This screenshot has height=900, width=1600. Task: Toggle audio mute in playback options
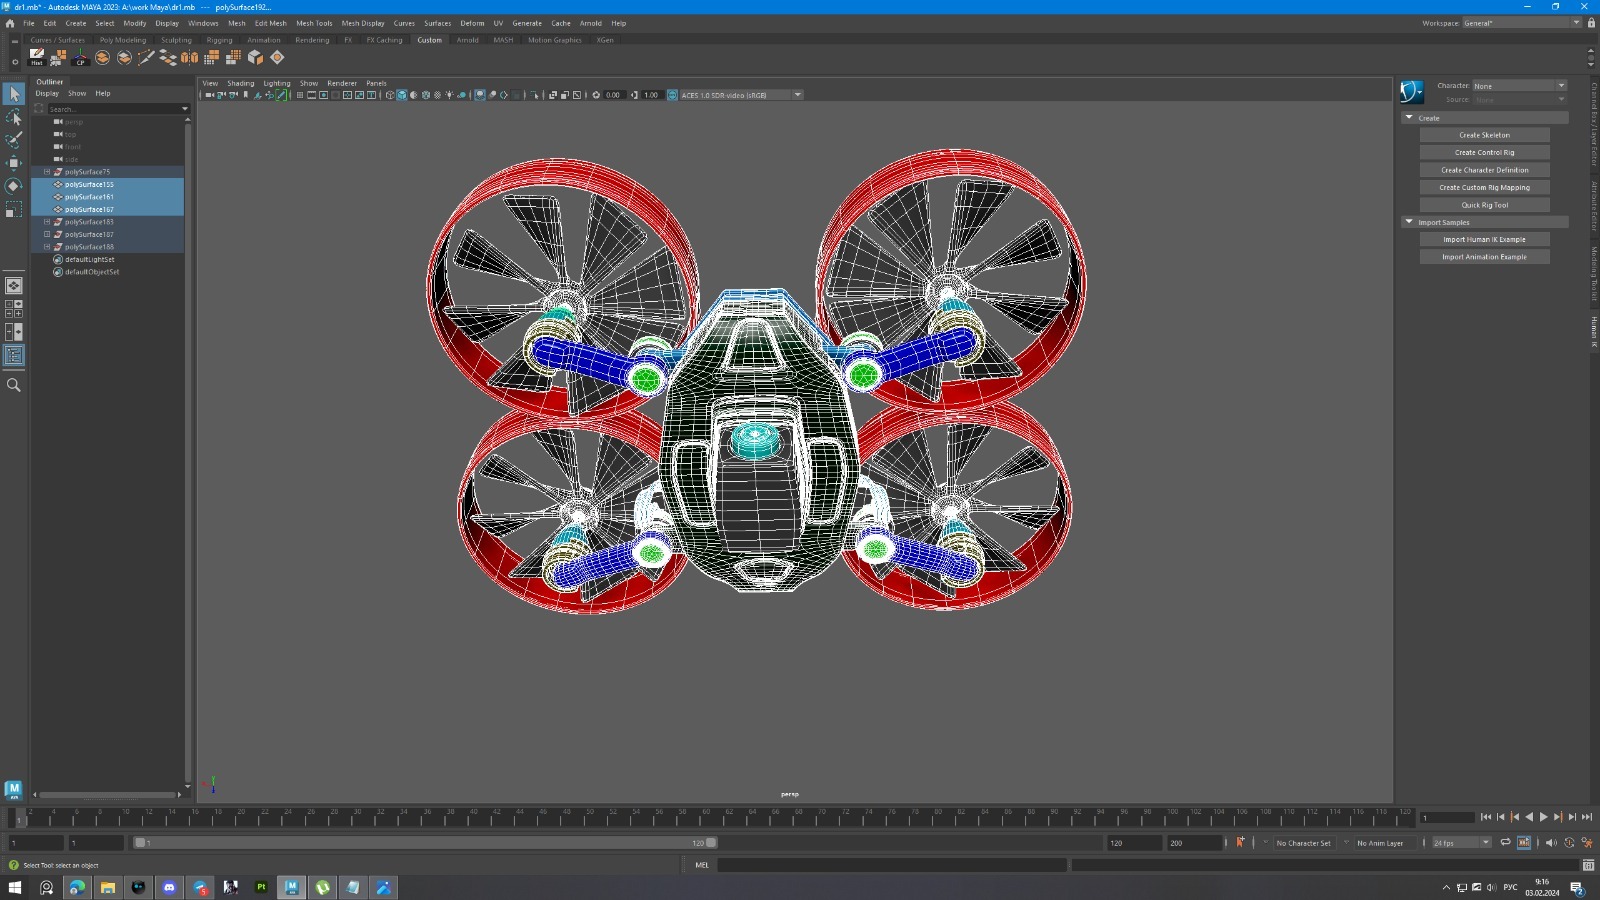click(1551, 843)
